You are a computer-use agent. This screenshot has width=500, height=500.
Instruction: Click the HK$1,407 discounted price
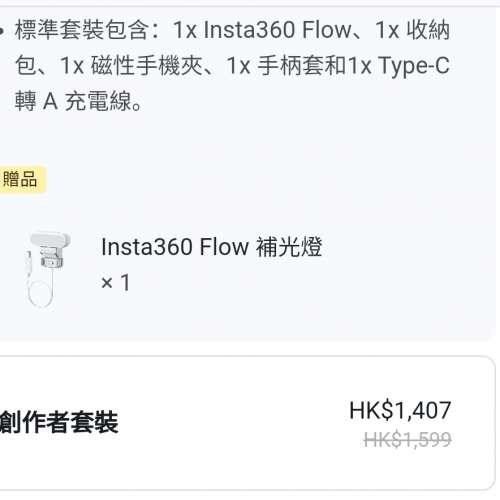400,410
